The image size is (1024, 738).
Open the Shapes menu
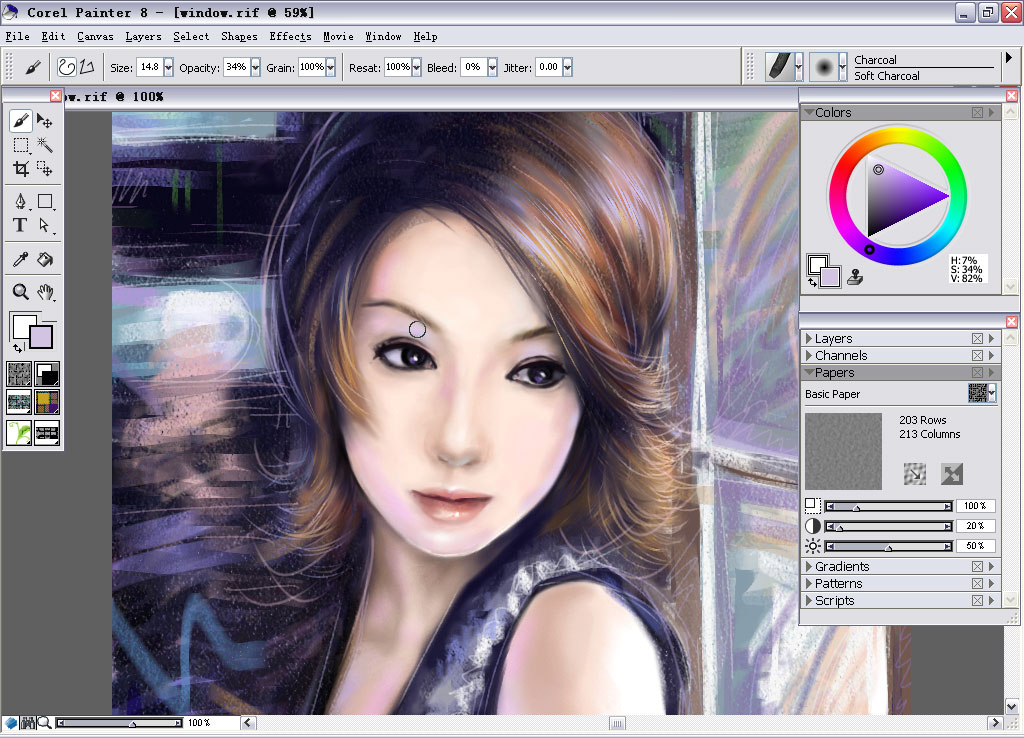pyautogui.click(x=239, y=37)
